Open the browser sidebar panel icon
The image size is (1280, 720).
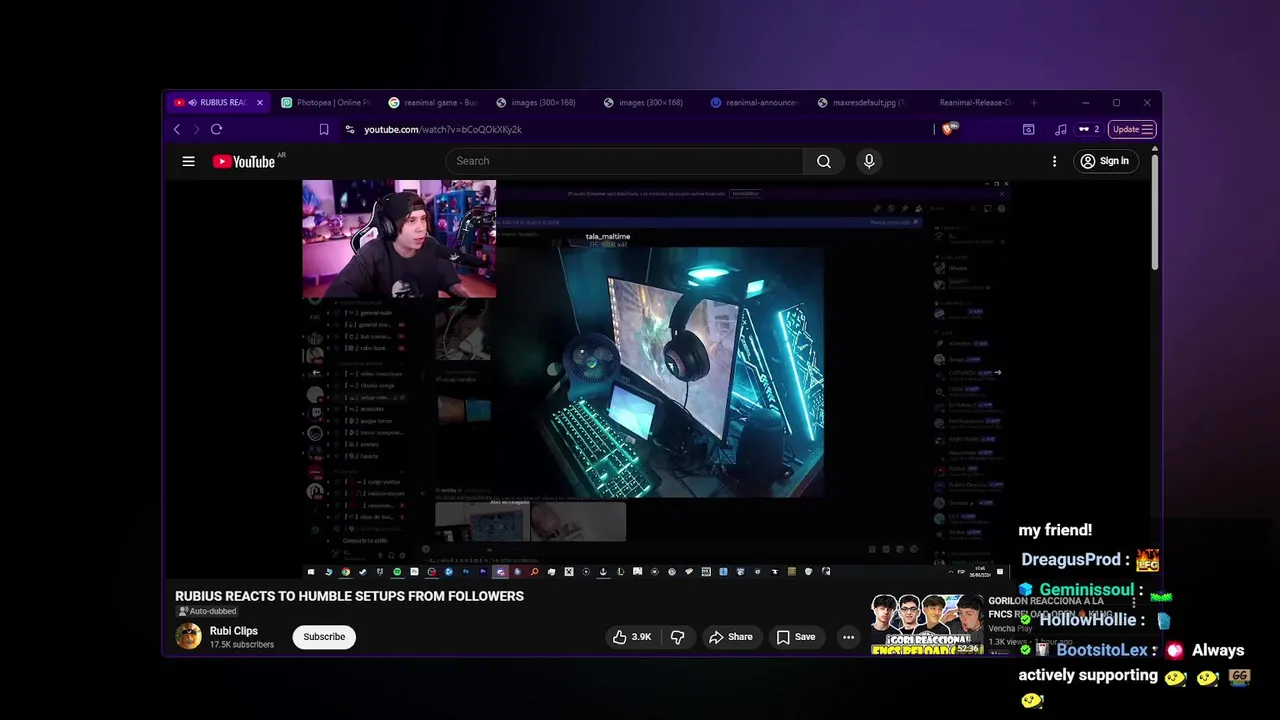point(1028,129)
